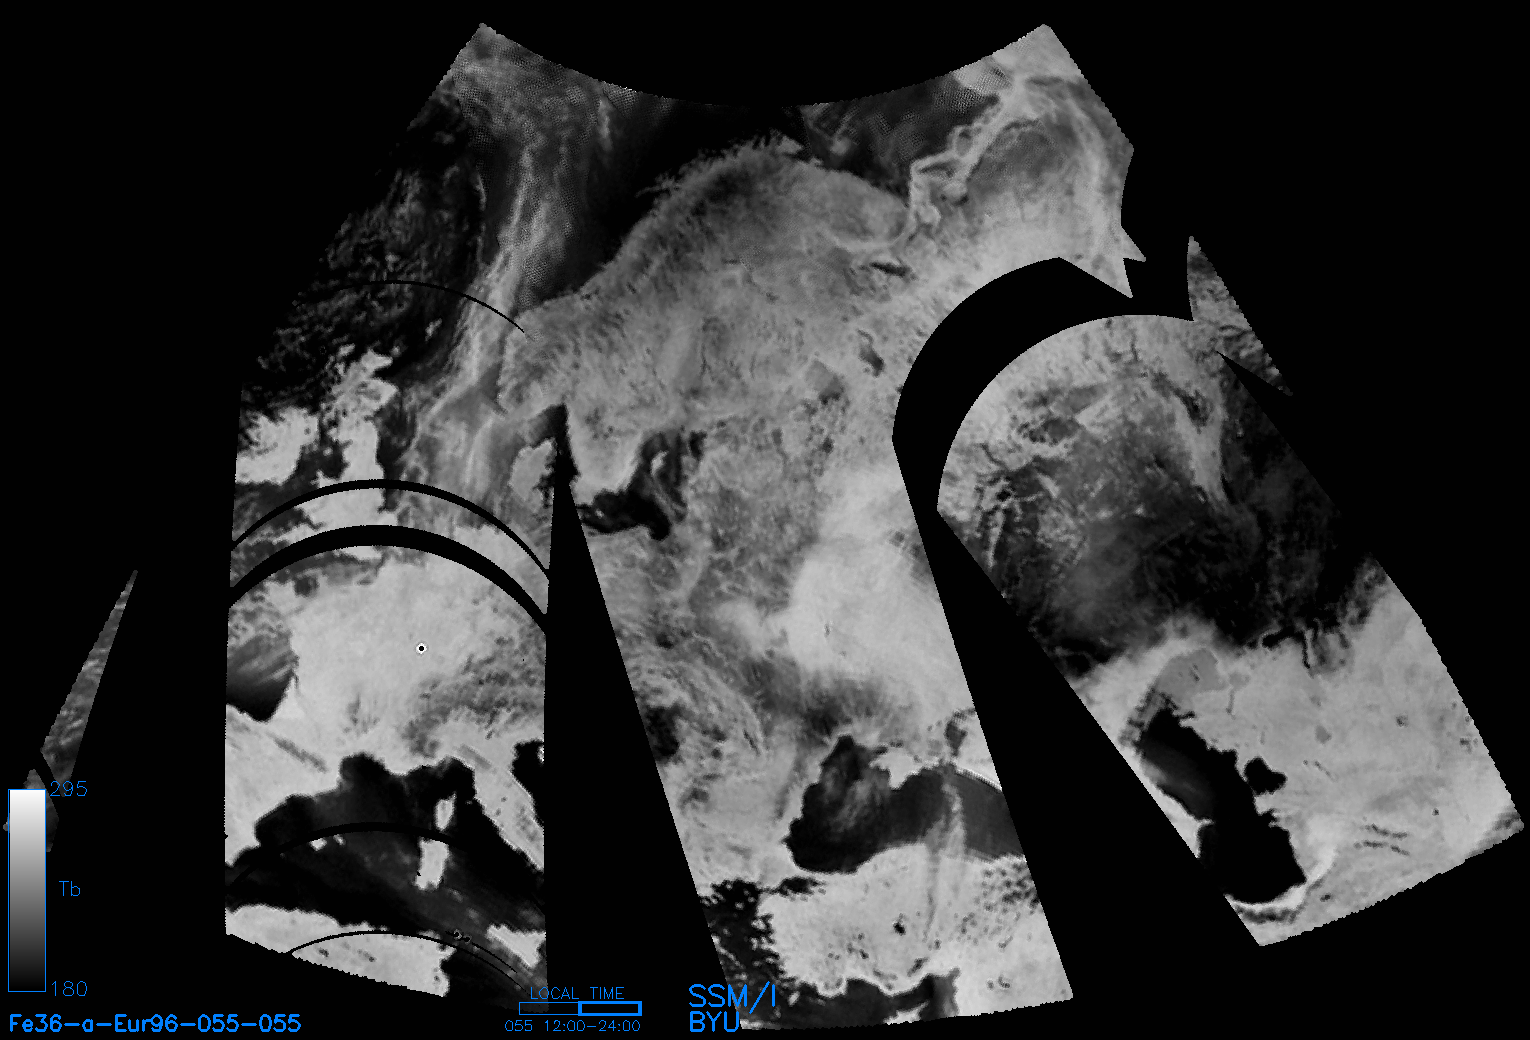Click the 295 maximum scale value
Image resolution: width=1530 pixels, height=1040 pixels.
69,789
